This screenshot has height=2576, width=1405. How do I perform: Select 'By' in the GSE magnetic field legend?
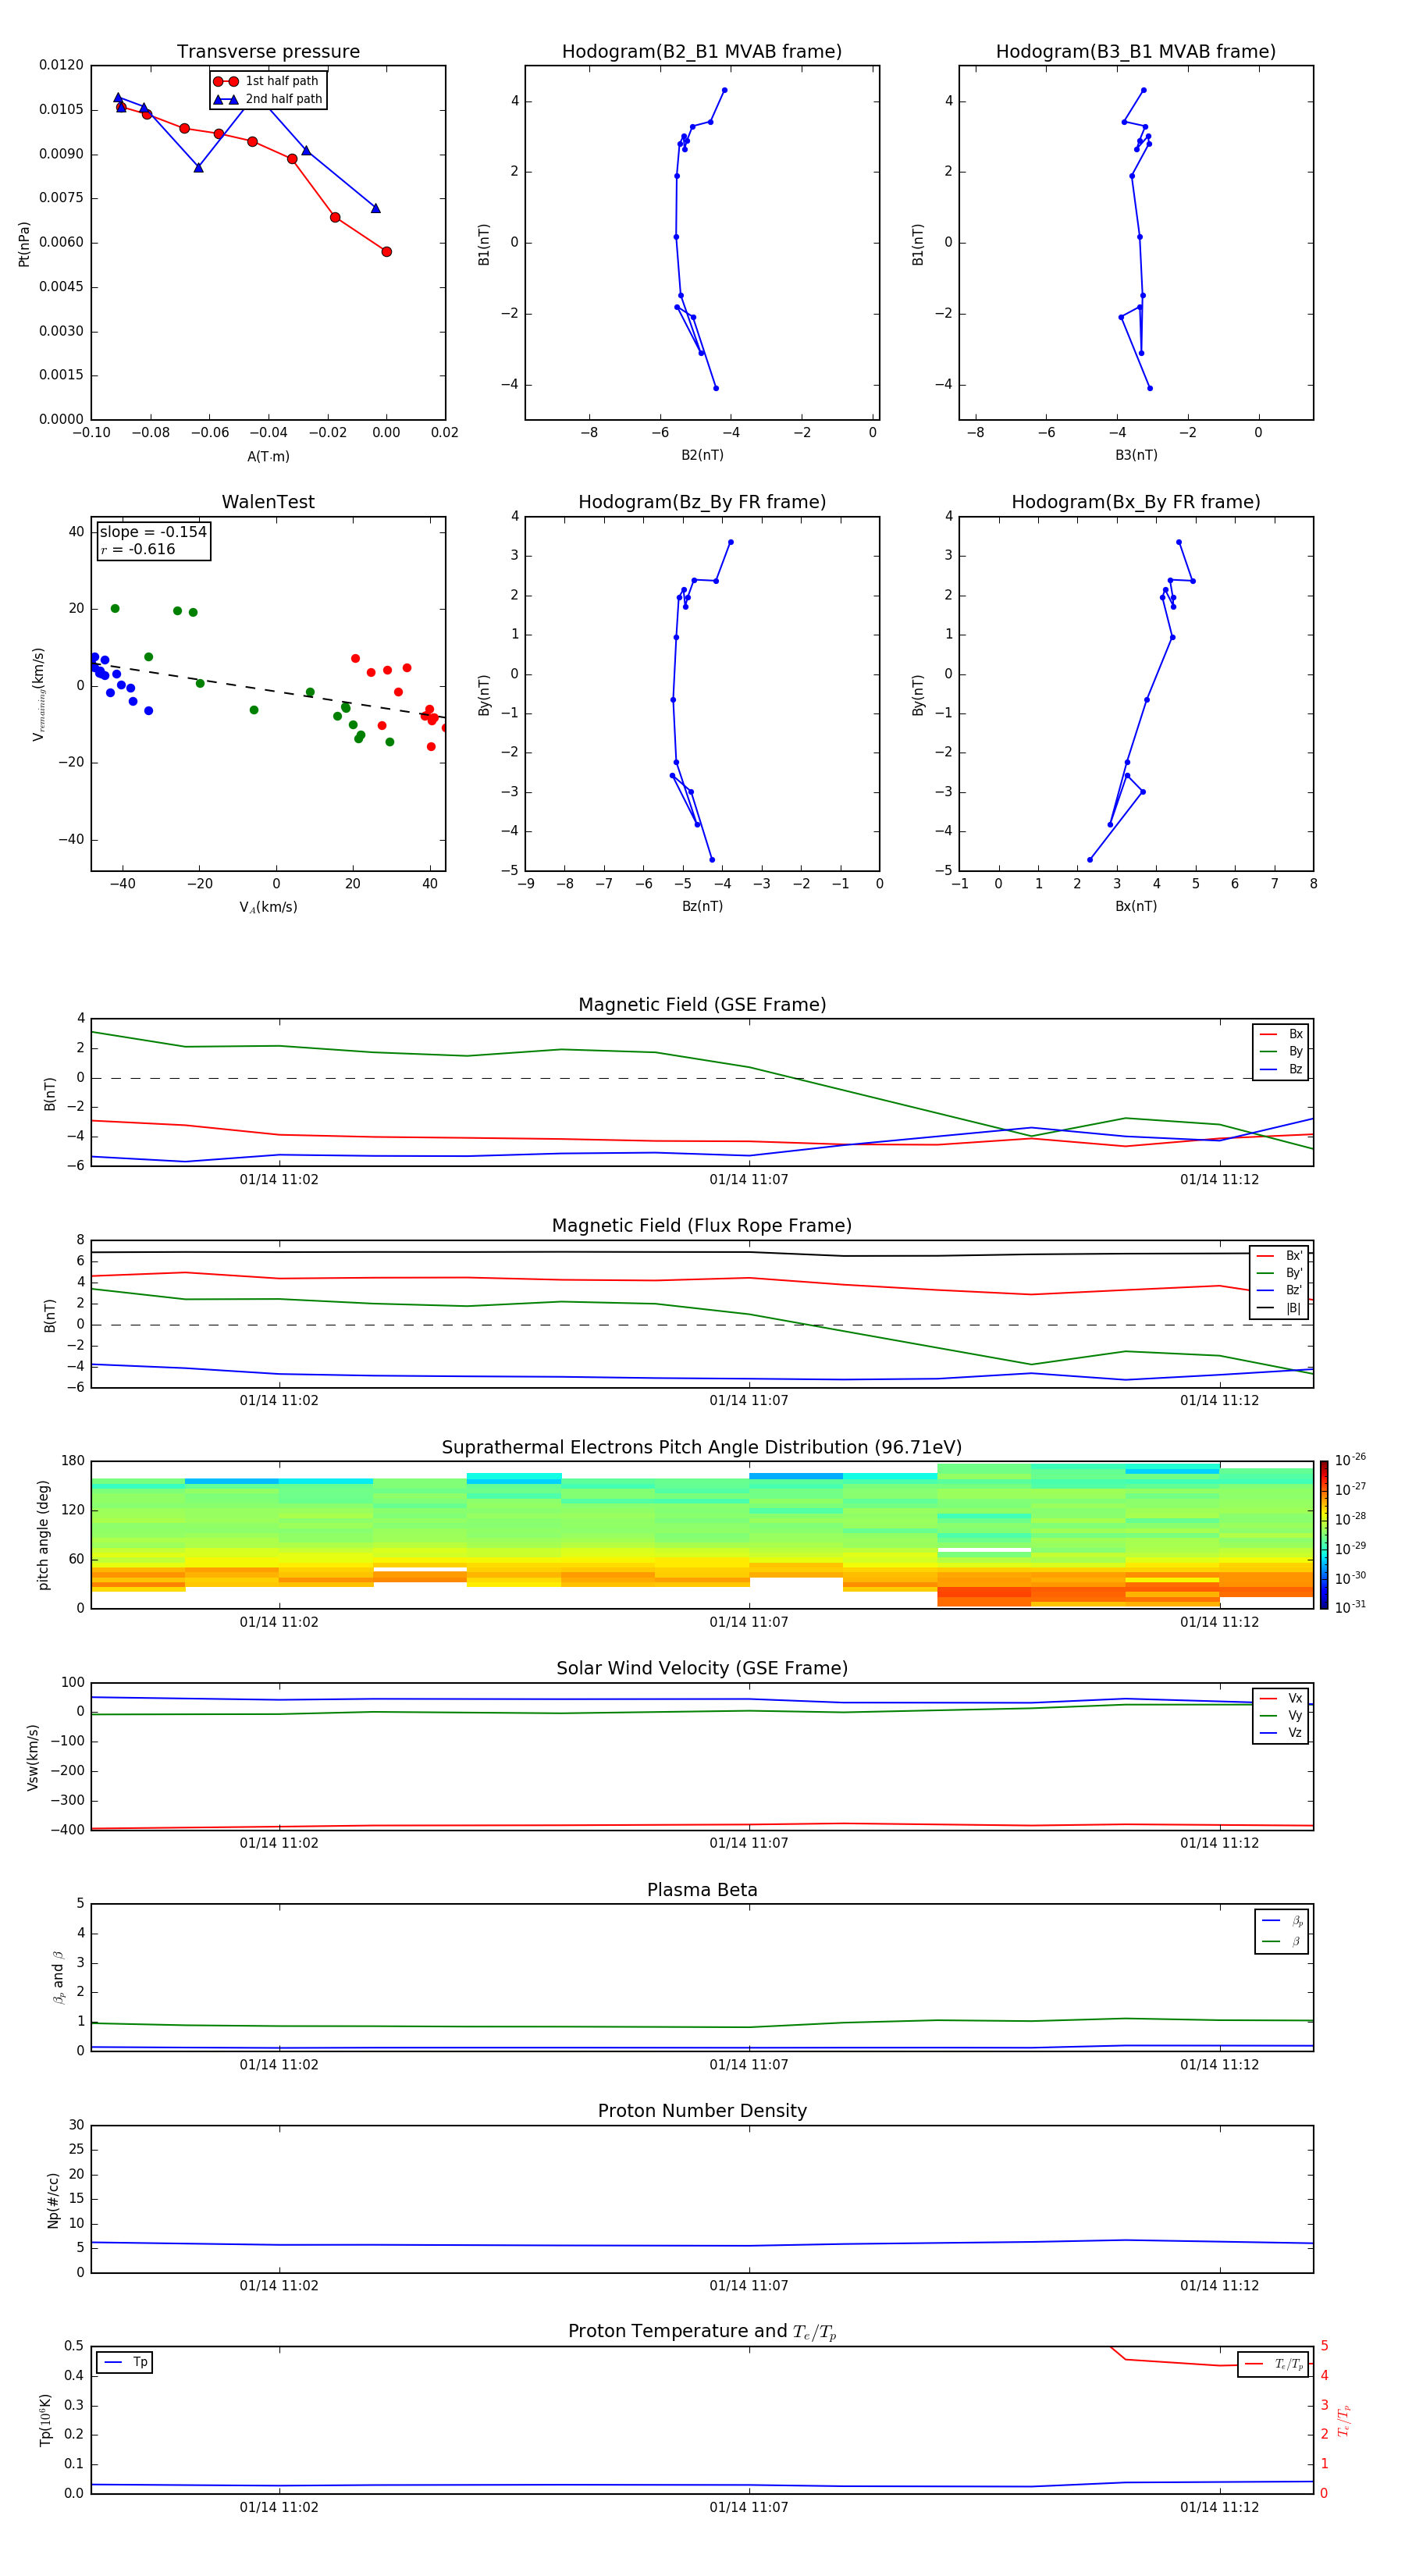pos(1281,1051)
